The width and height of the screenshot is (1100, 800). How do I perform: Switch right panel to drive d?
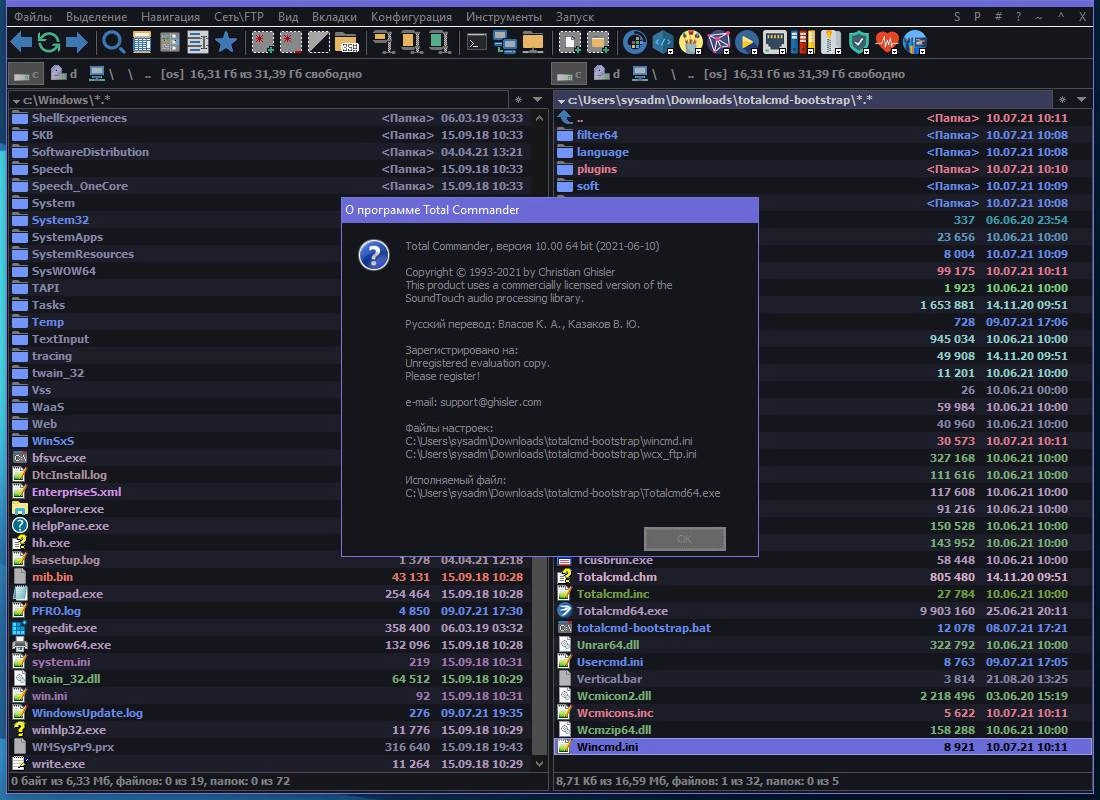608,74
